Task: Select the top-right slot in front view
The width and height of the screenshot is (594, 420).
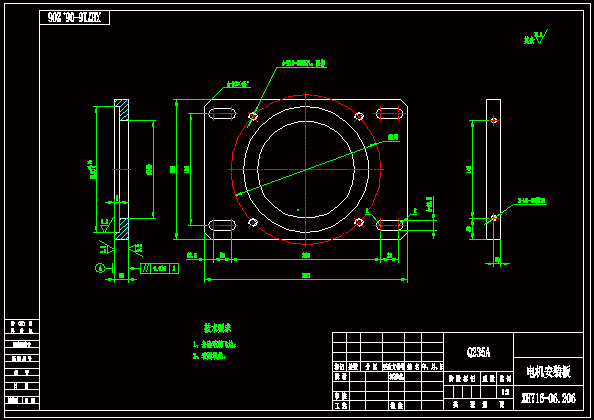Action: tap(389, 113)
